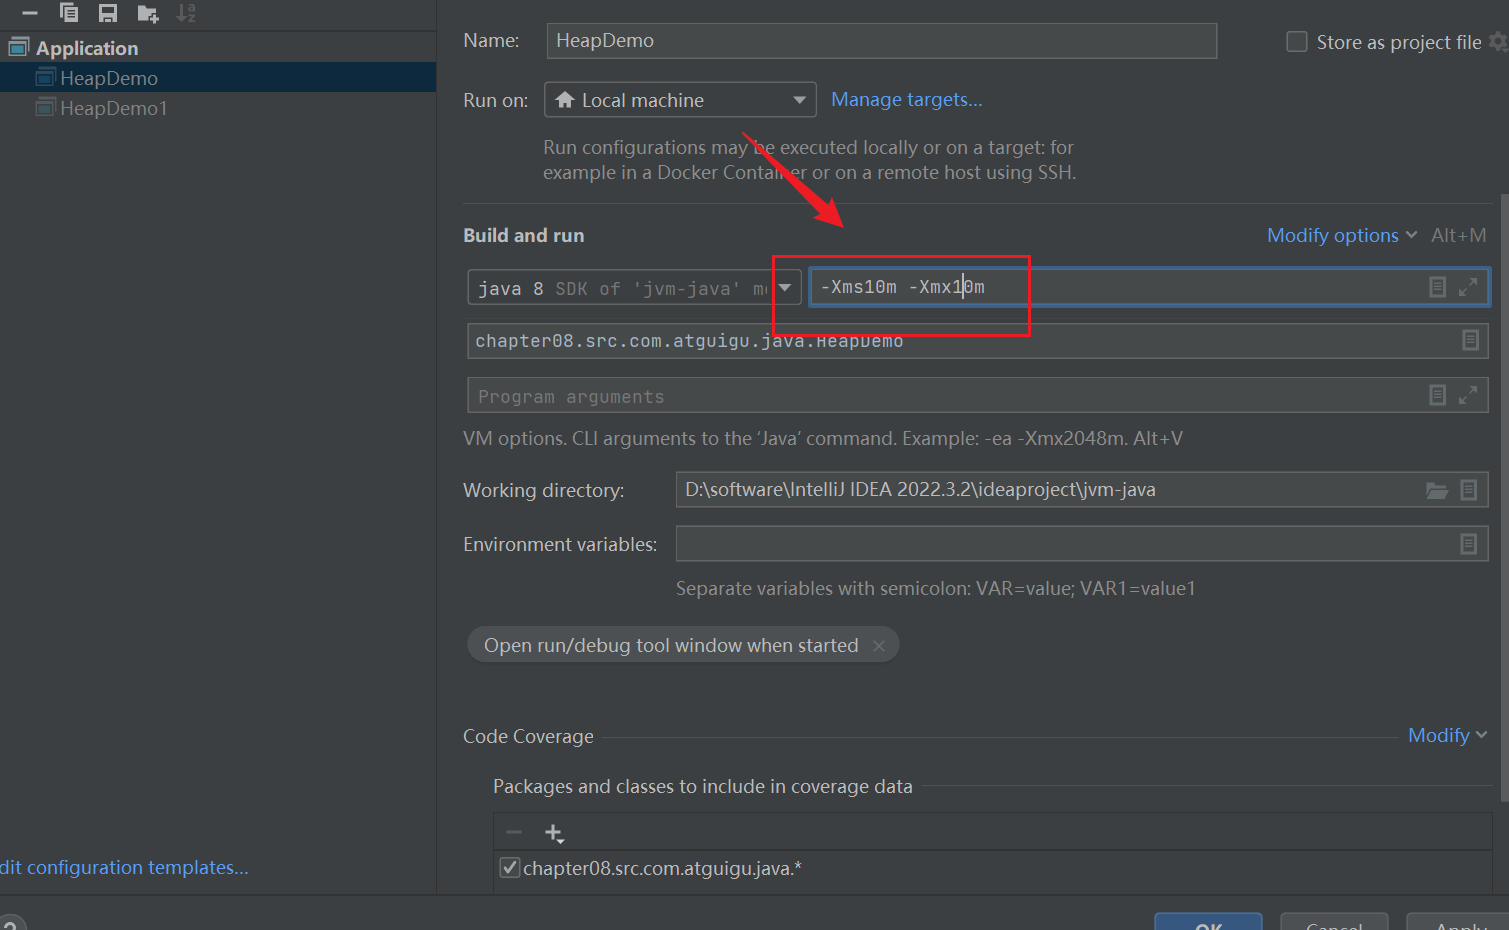This screenshot has height=930, width=1509.
Task: Open the Edit configuration templates link
Action: [x=124, y=868]
